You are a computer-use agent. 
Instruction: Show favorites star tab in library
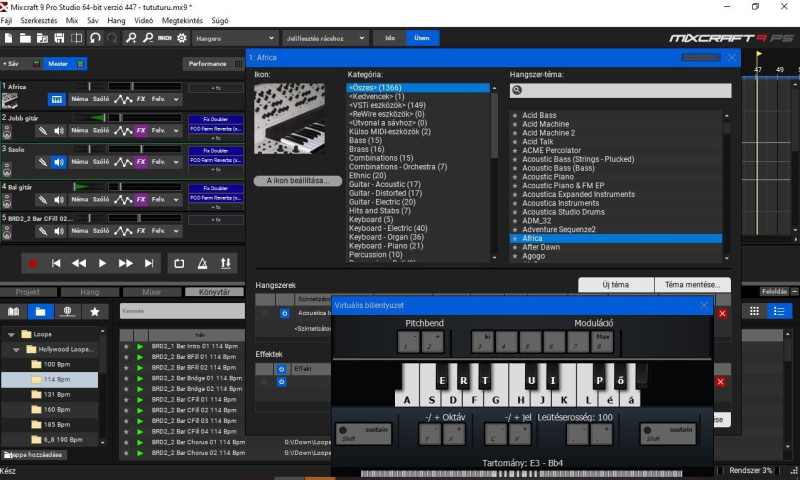tap(95, 312)
